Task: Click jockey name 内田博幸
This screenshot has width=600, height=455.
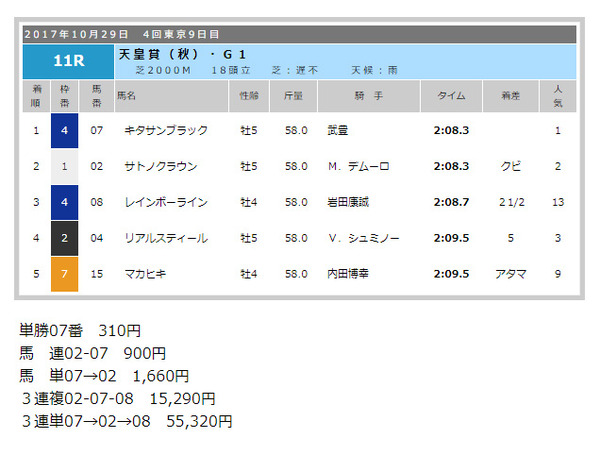Action: [348, 274]
